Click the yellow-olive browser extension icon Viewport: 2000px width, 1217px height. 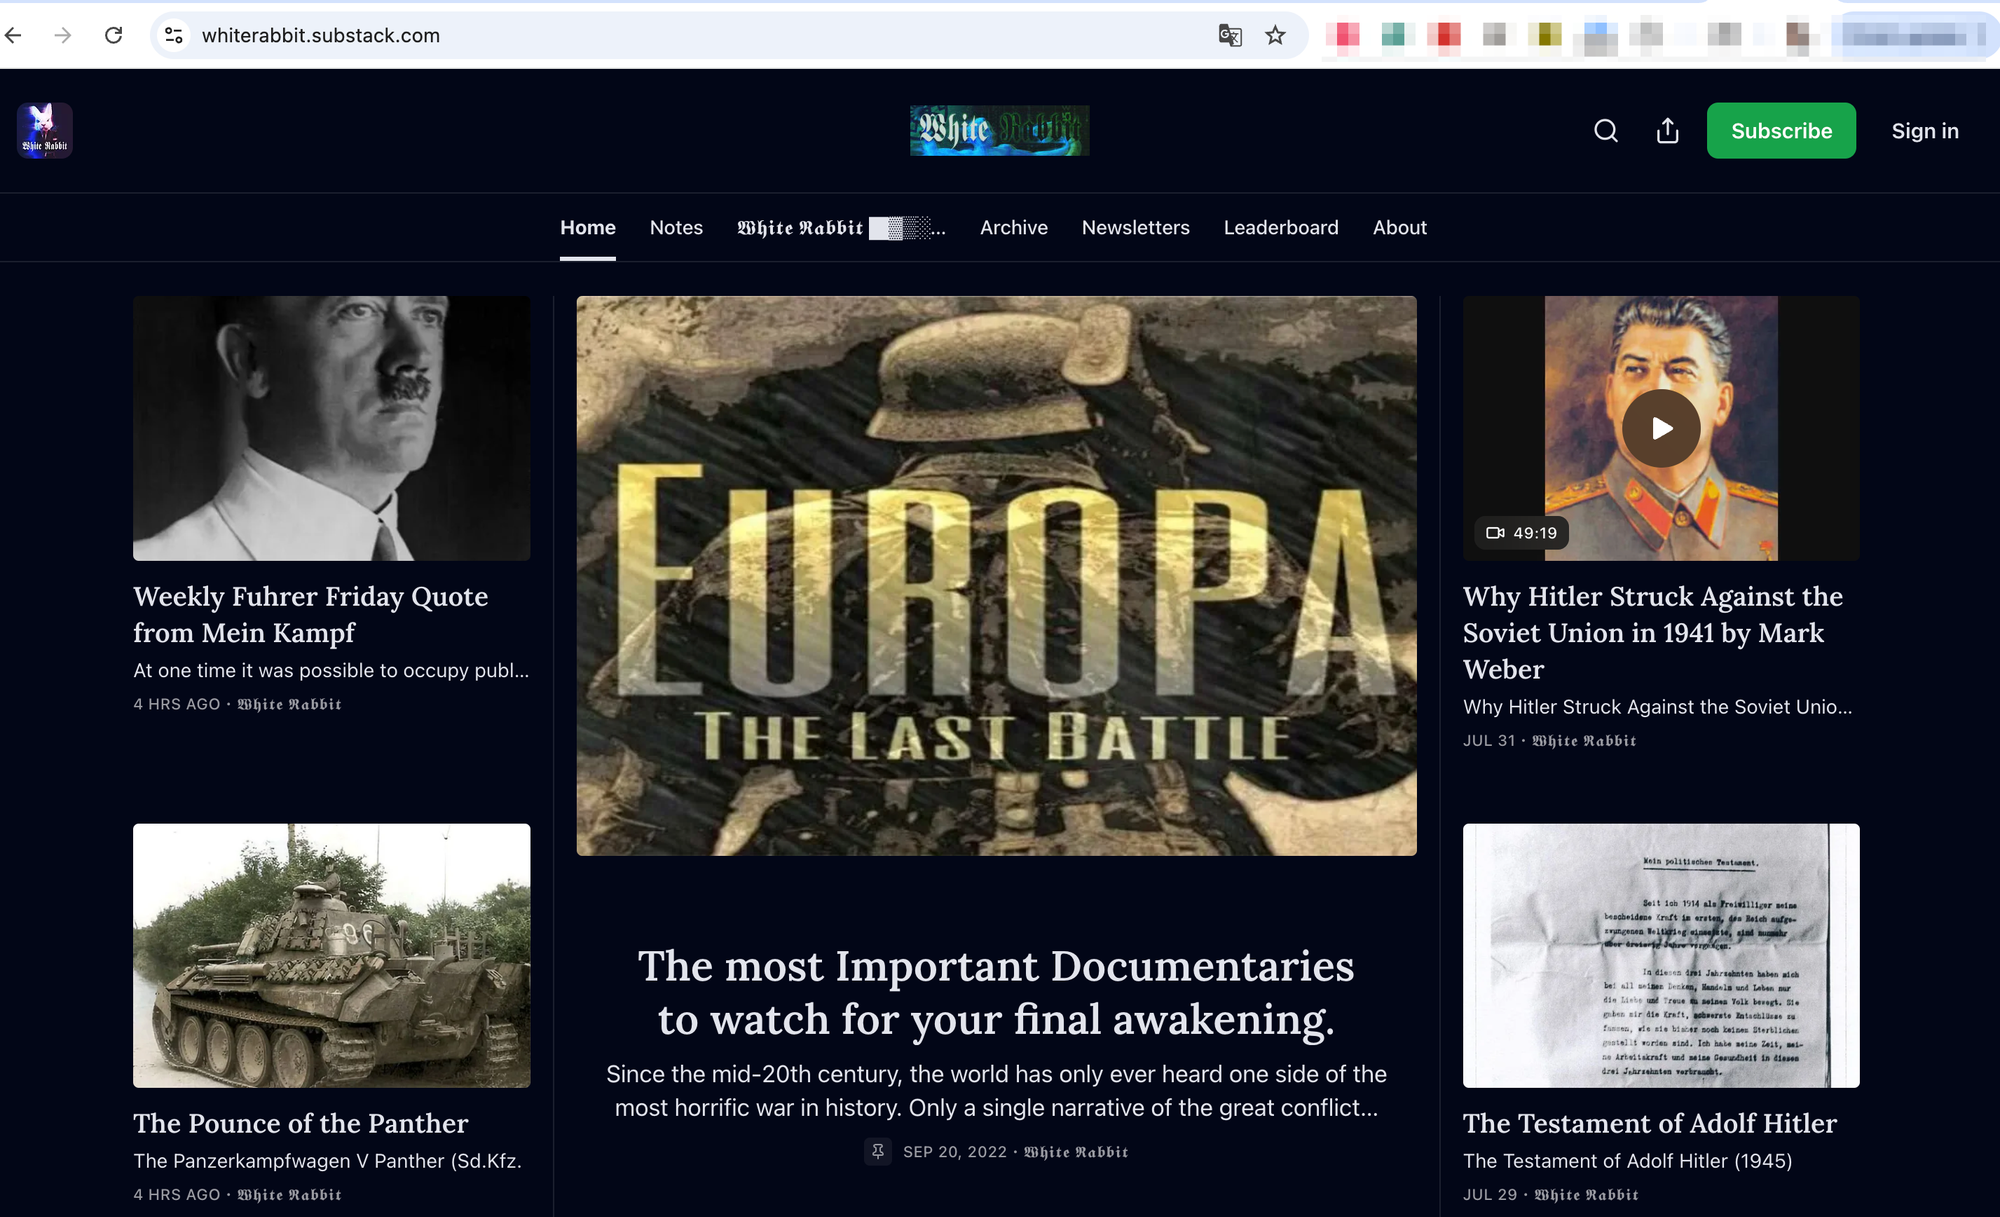tap(1545, 35)
